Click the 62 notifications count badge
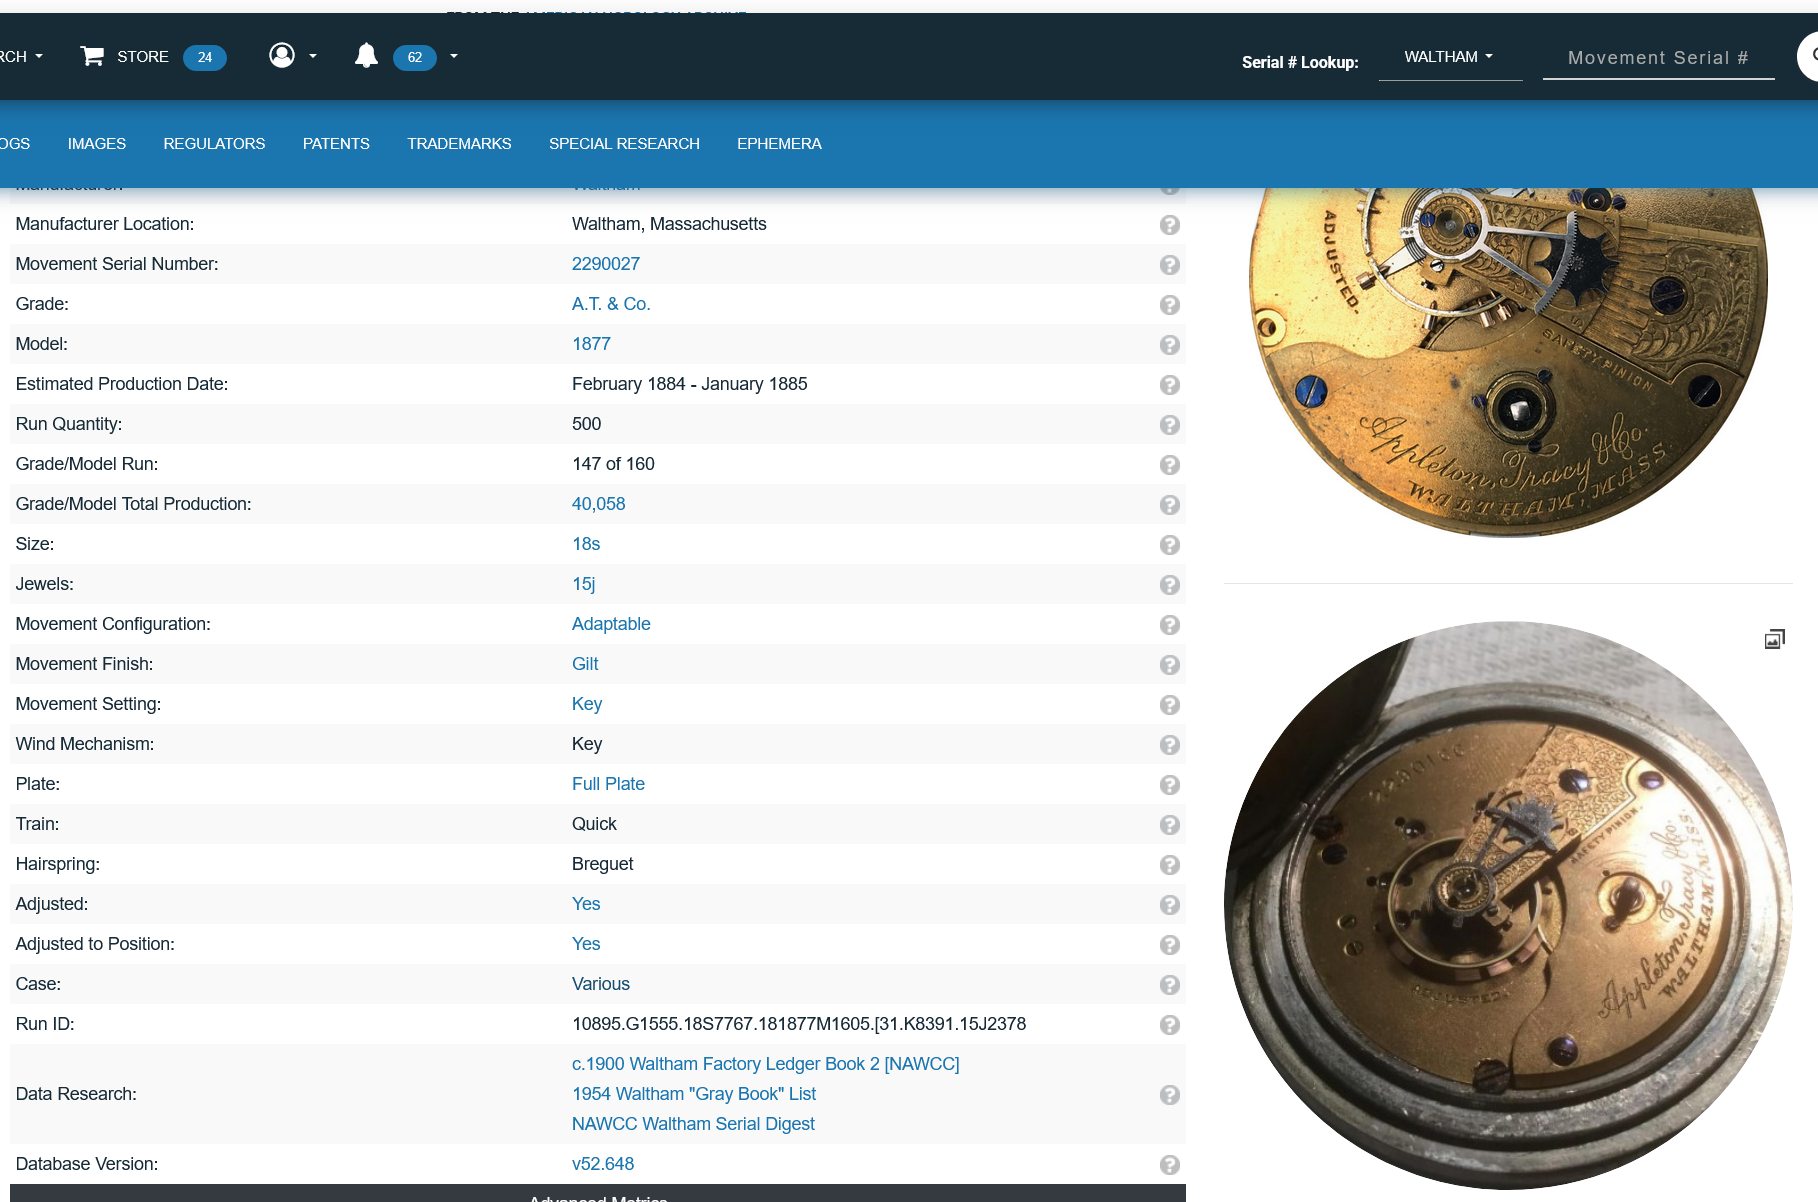Screen dimensions: 1818x1202 tap(415, 57)
